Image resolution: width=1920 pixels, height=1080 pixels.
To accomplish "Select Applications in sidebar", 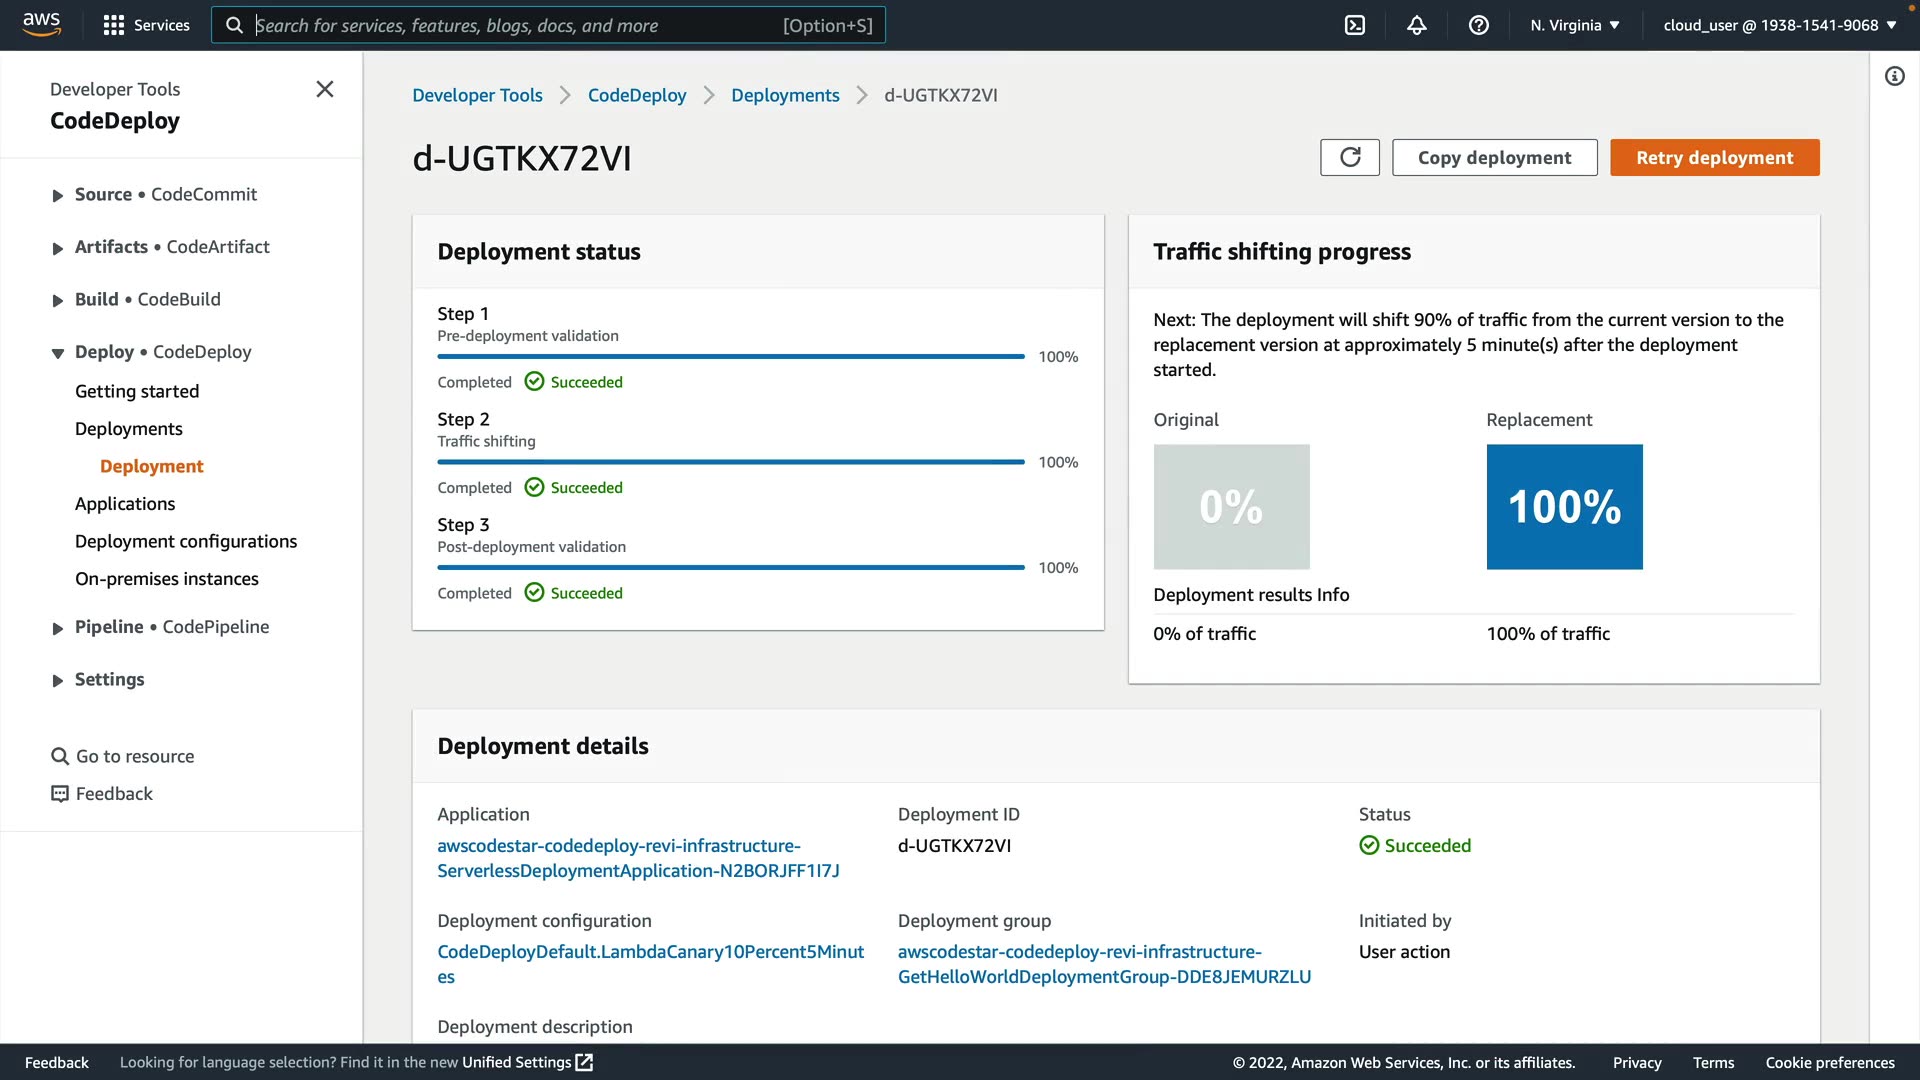I will point(125,504).
